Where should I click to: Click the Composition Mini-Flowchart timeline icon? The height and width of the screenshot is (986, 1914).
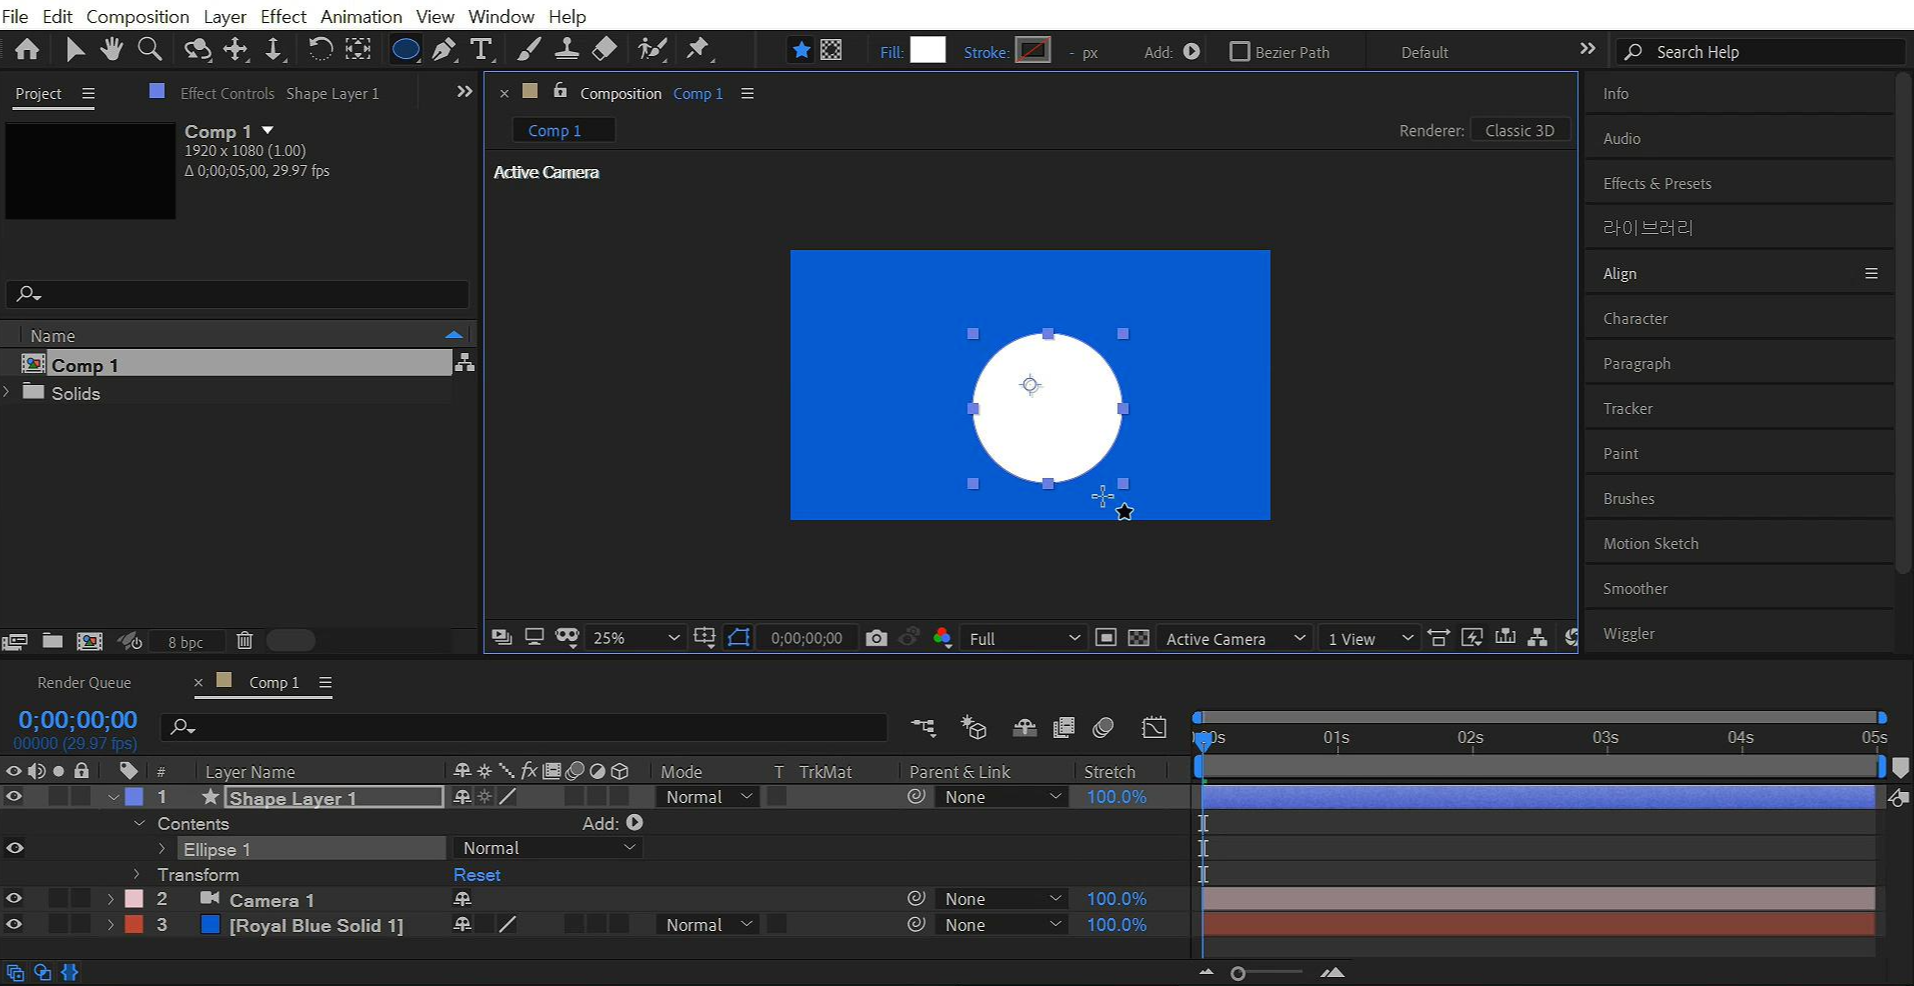[x=923, y=728]
